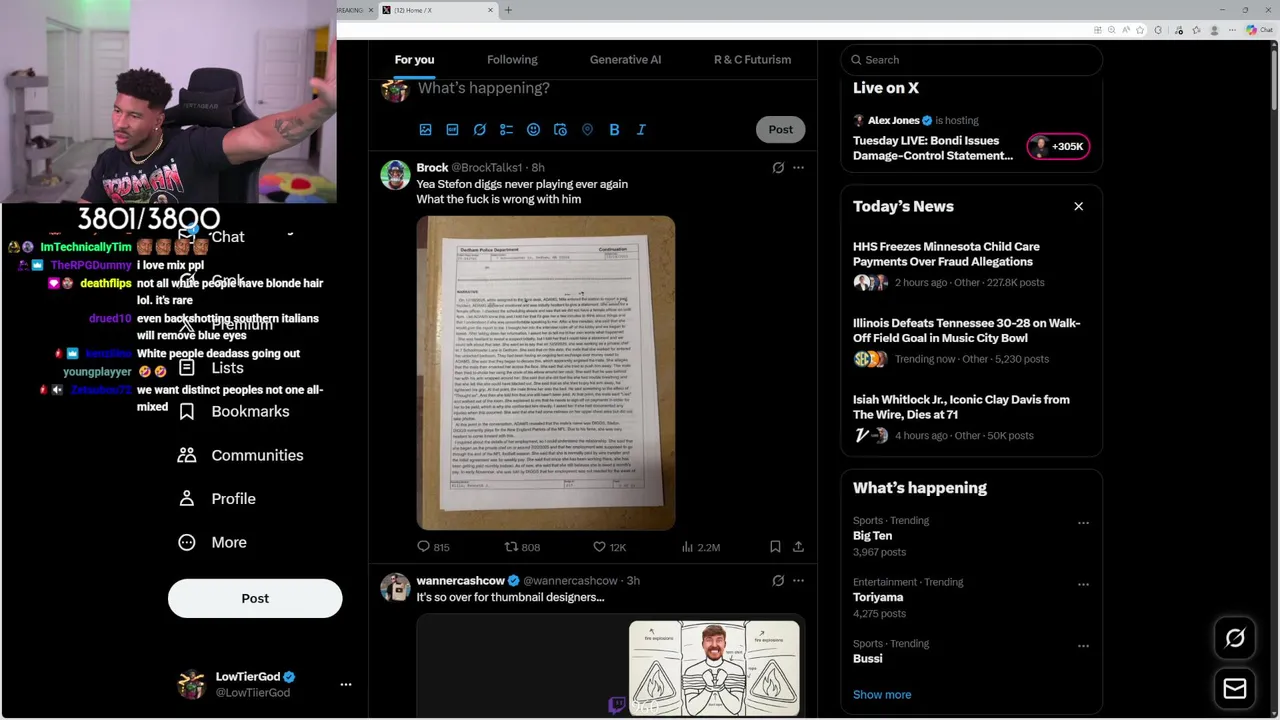
Task: Open the emoji picker in composer
Action: [533, 129]
